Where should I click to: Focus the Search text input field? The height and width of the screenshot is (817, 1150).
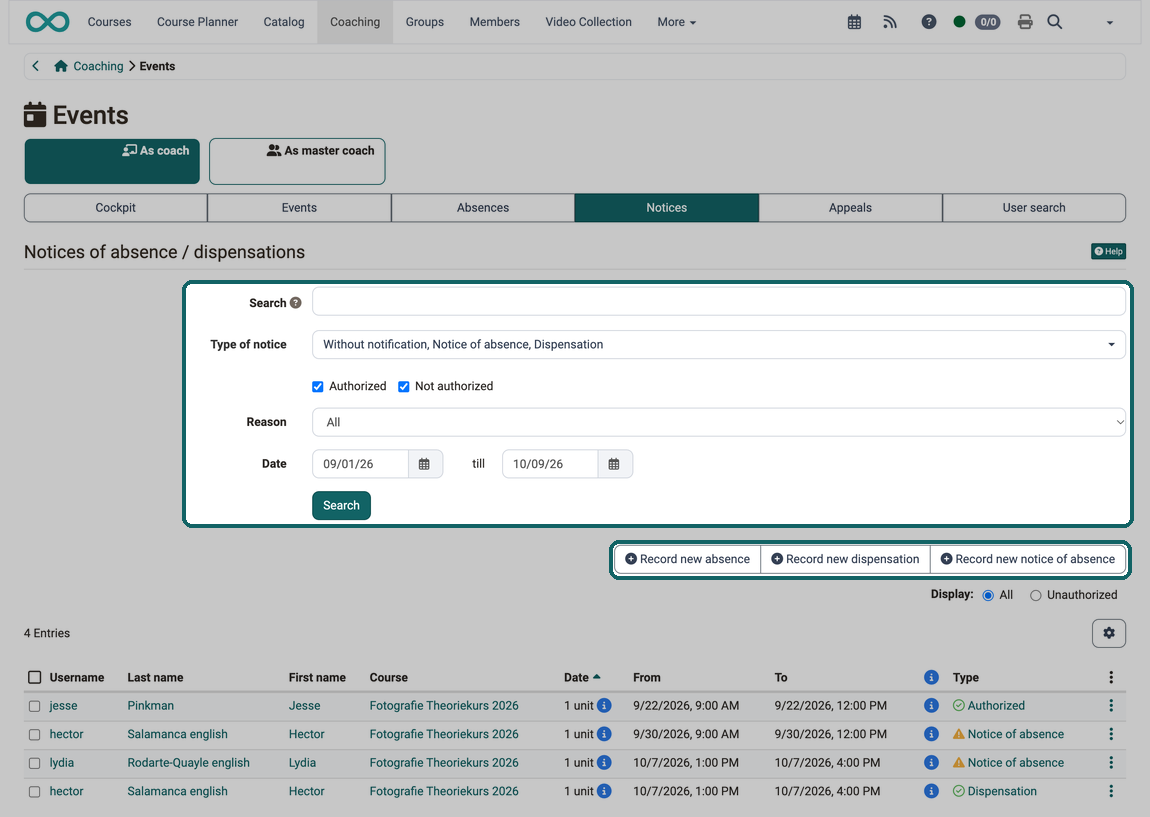[719, 301]
